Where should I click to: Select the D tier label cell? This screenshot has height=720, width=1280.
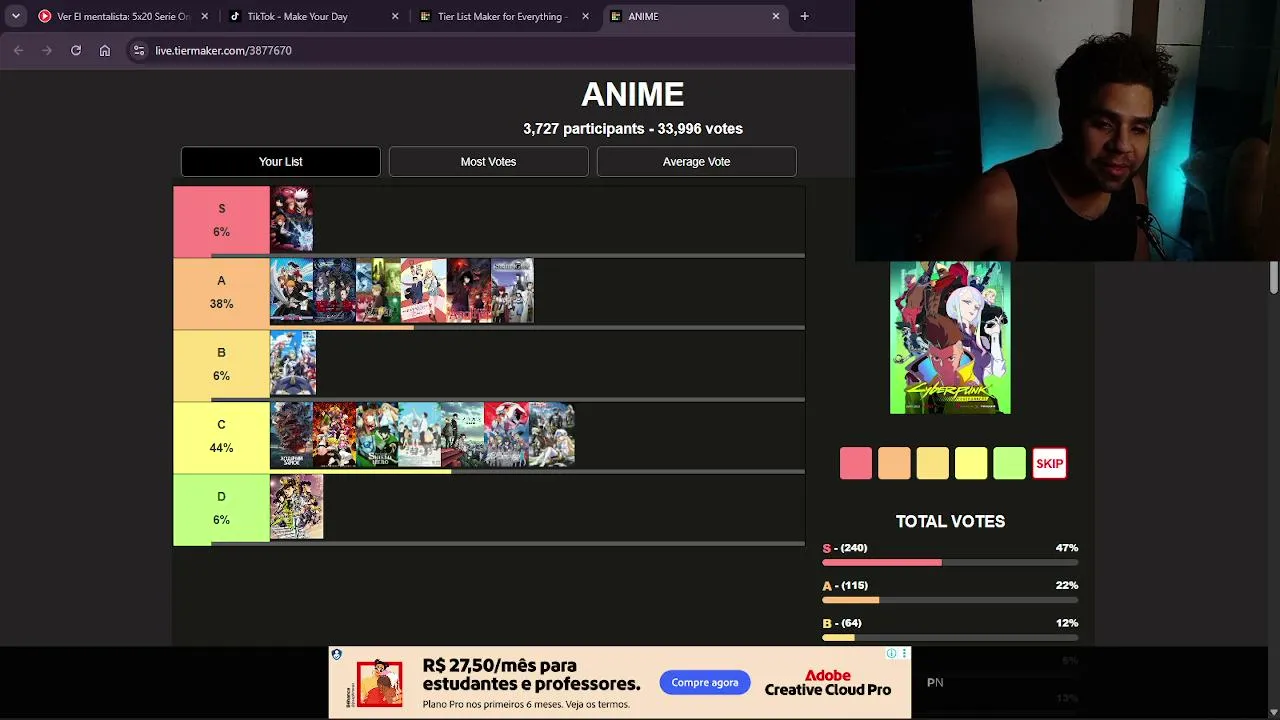pos(222,509)
